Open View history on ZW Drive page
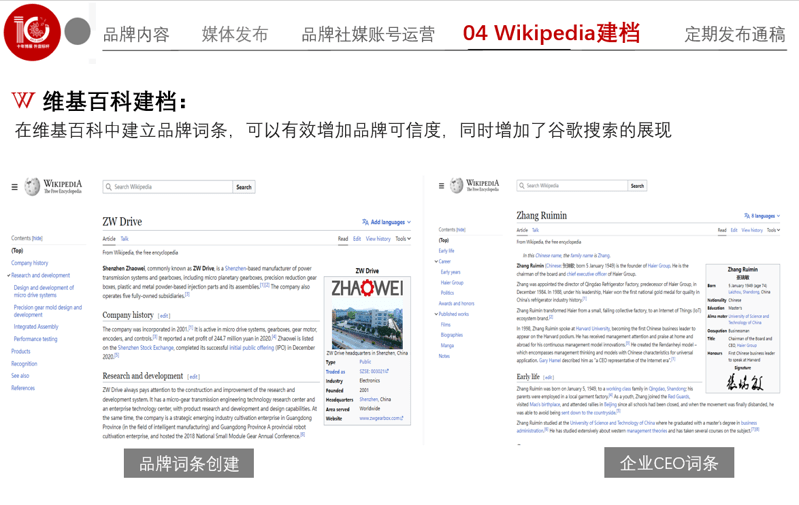 tap(378, 239)
